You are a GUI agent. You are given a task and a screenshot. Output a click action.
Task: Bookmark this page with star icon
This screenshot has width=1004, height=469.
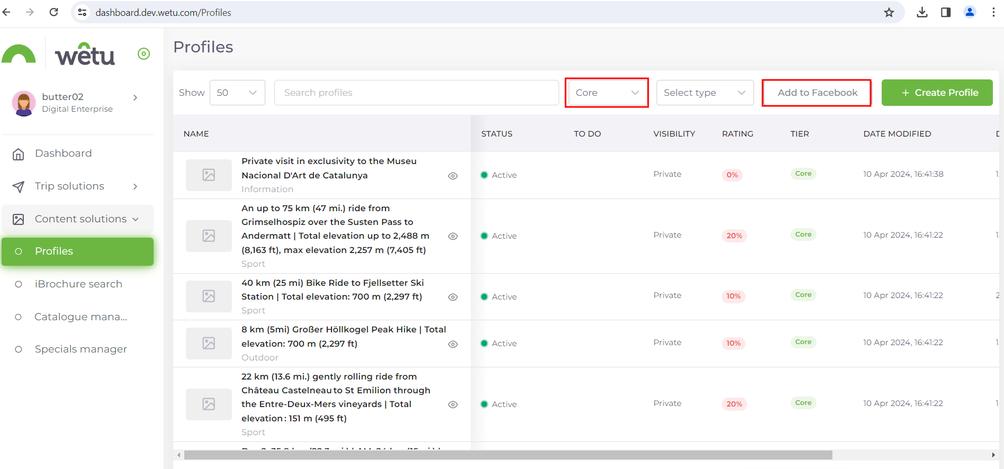pyautogui.click(x=888, y=12)
